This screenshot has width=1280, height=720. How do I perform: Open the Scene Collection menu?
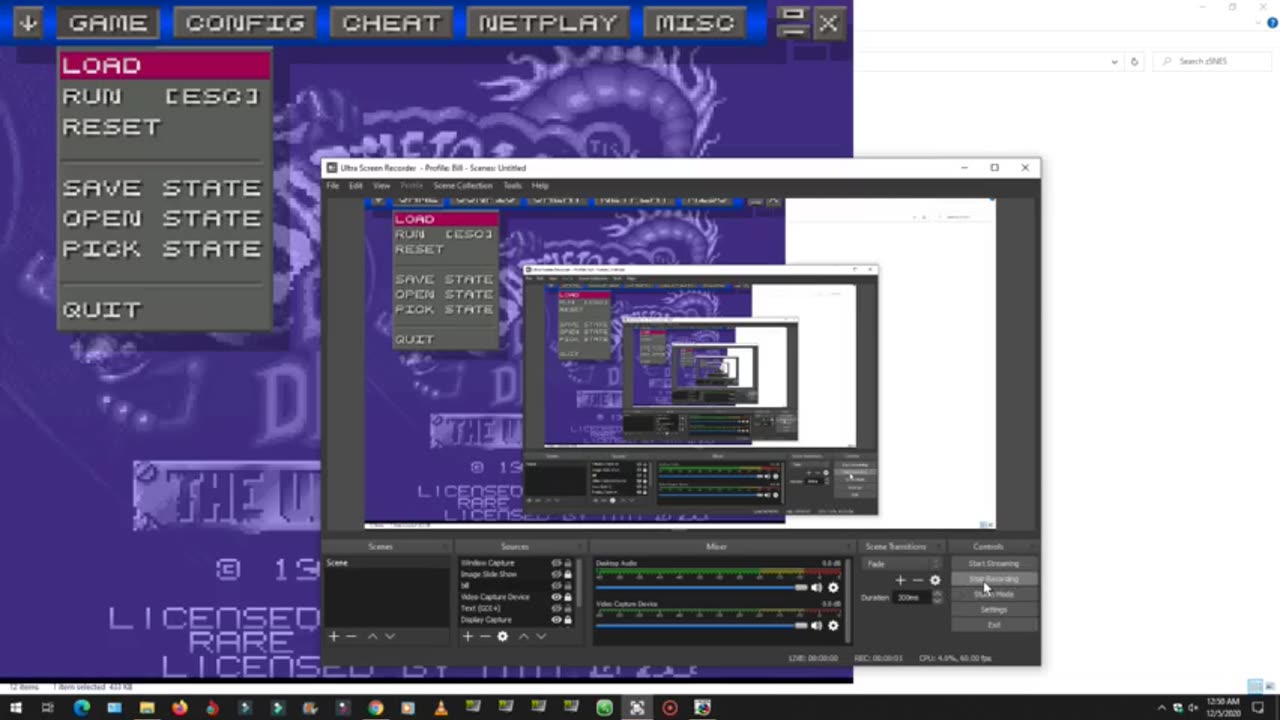click(463, 186)
